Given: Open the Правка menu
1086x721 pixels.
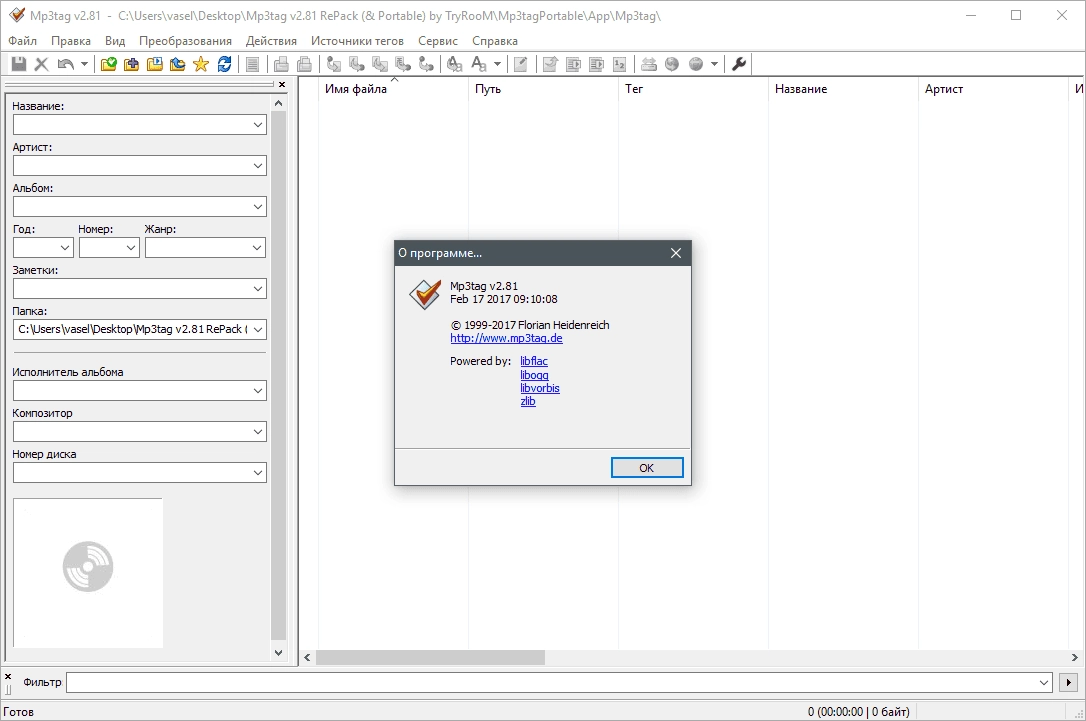Looking at the screenshot, I should 71,41.
